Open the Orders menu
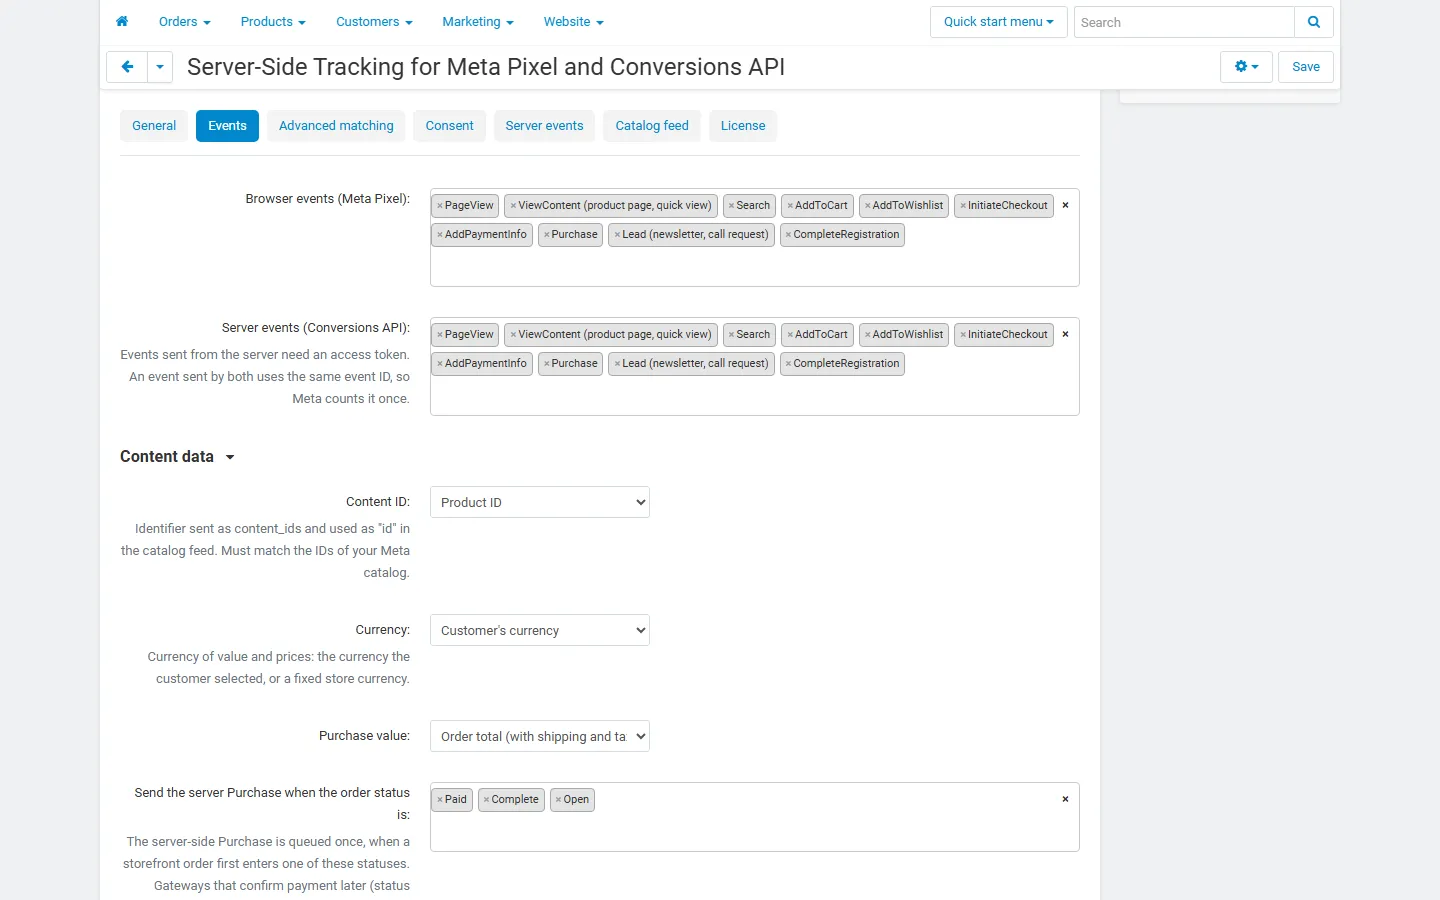The image size is (1440, 900). click(185, 22)
